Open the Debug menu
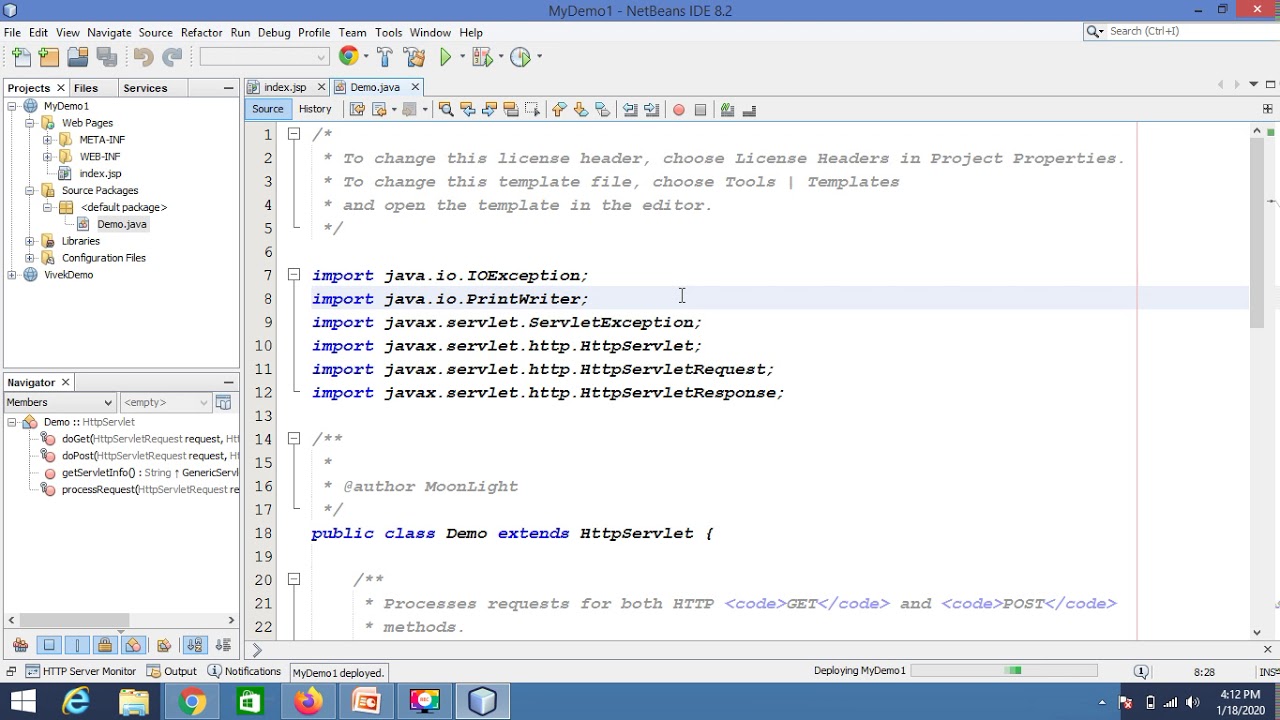Viewport: 1280px width, 720px height. [x=274, y=32]
